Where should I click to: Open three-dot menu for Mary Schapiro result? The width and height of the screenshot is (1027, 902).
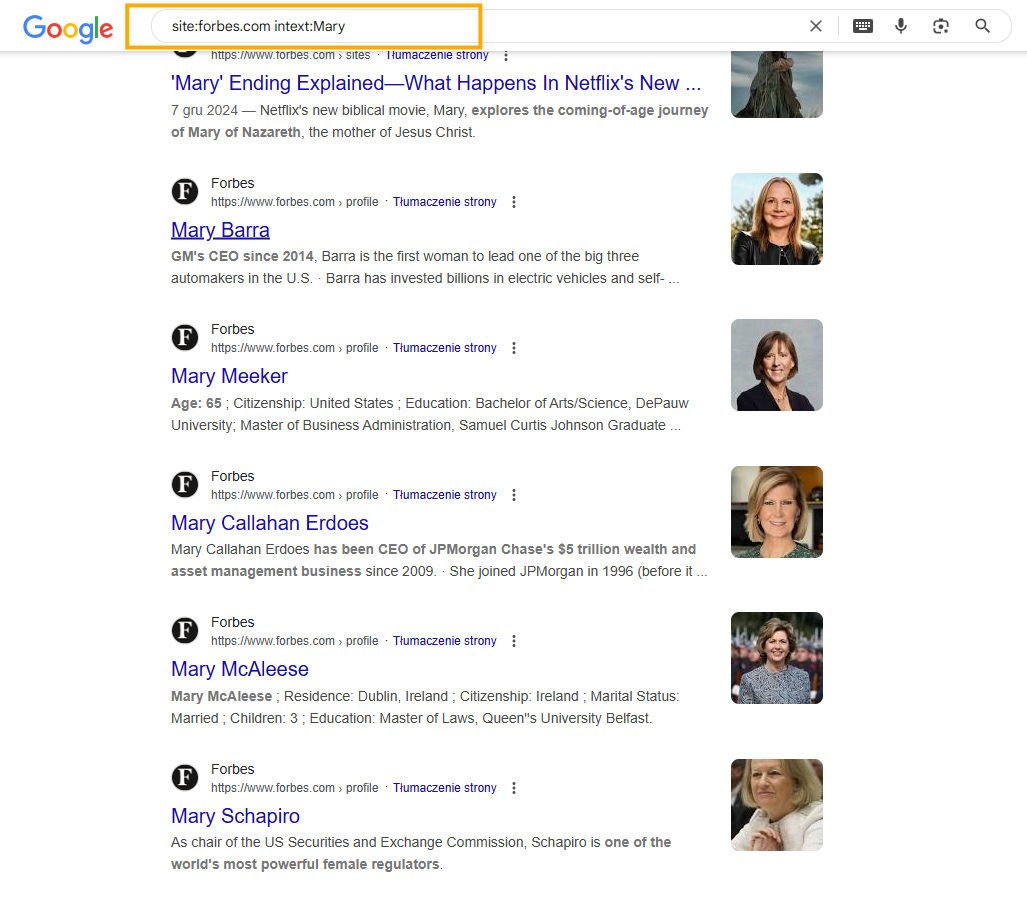[514, 787]
